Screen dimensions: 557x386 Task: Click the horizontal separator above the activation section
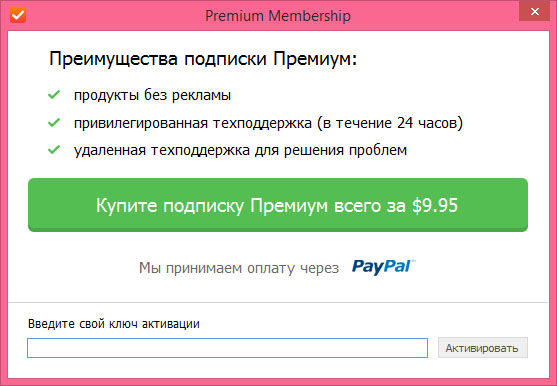pyautogui.click(x=278, y=303)
